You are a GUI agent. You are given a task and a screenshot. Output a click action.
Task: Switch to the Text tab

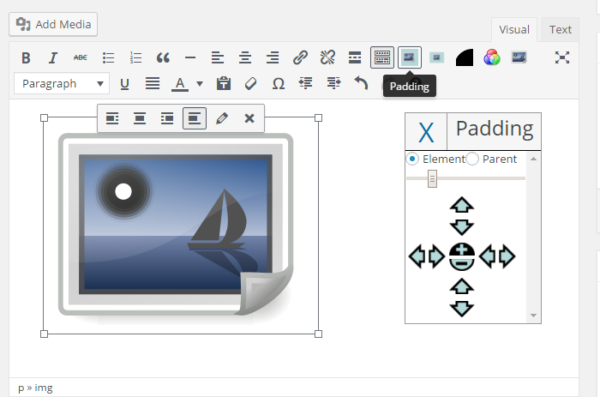pos(560,29)
